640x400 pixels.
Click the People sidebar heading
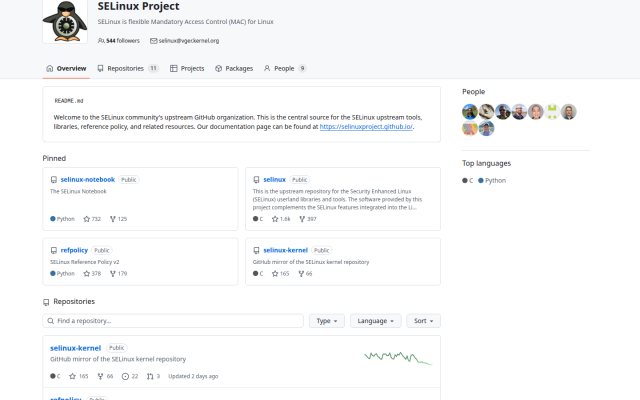(x=473, y=91)
